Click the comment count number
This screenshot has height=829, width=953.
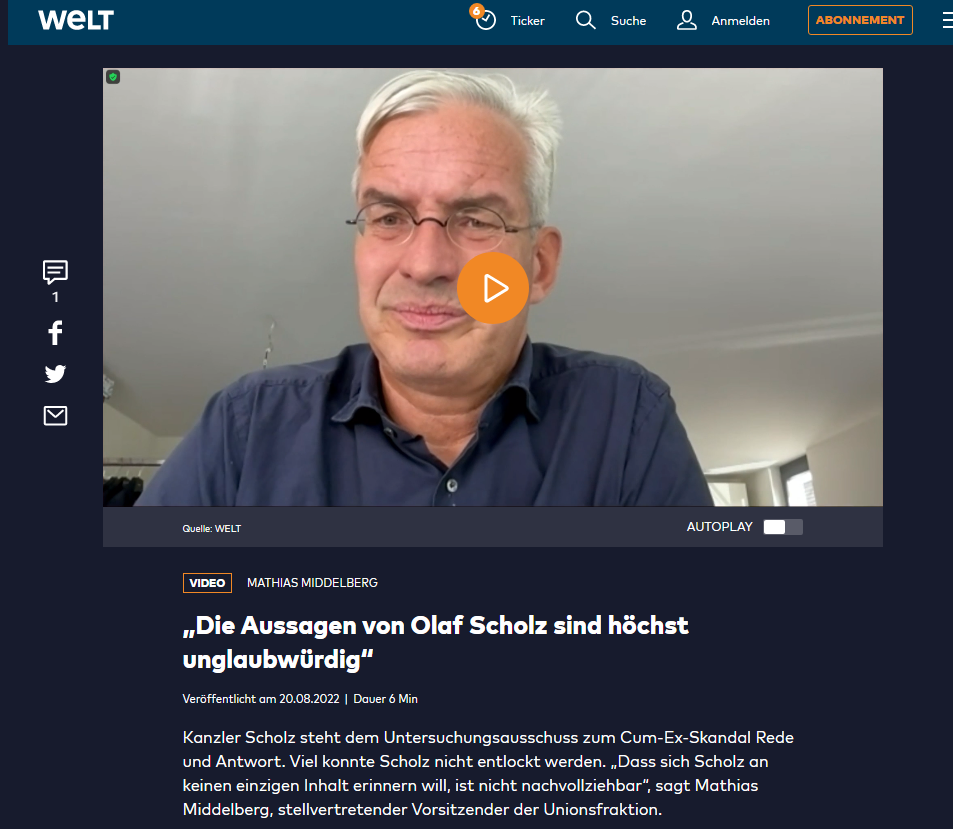point(55,297)
